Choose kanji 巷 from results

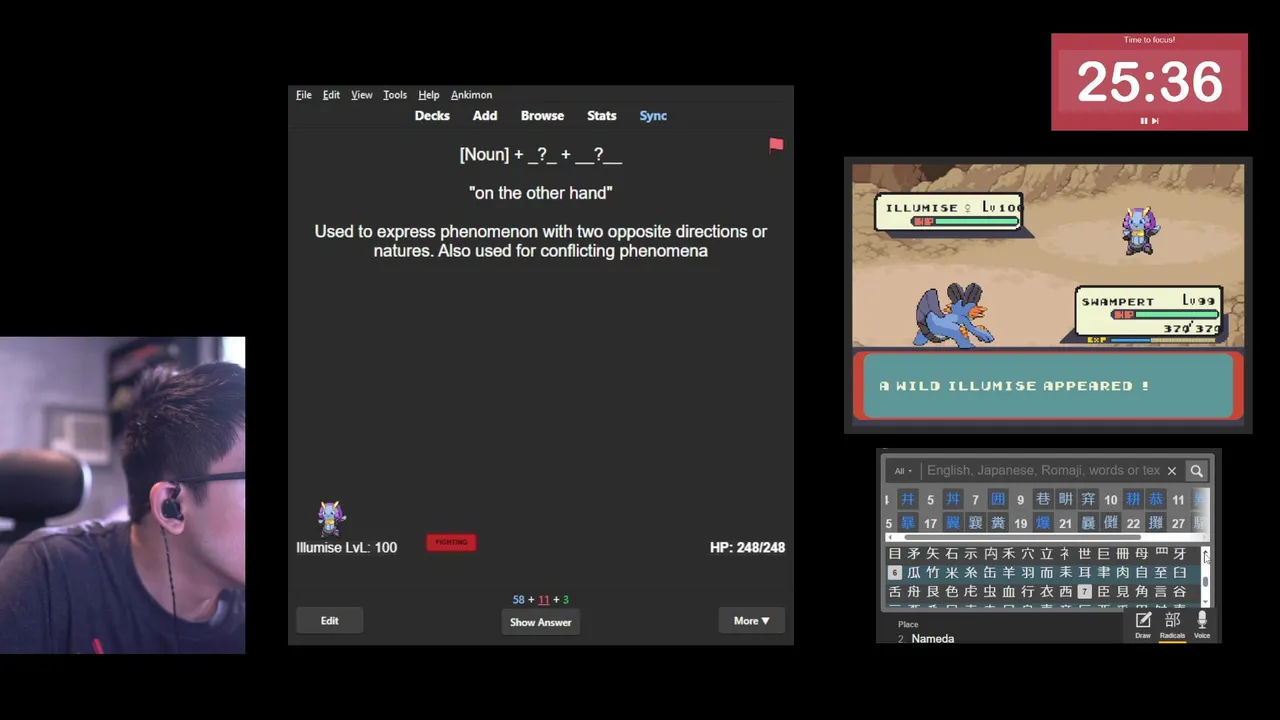pyautogui.click(x=1043, y=499)
